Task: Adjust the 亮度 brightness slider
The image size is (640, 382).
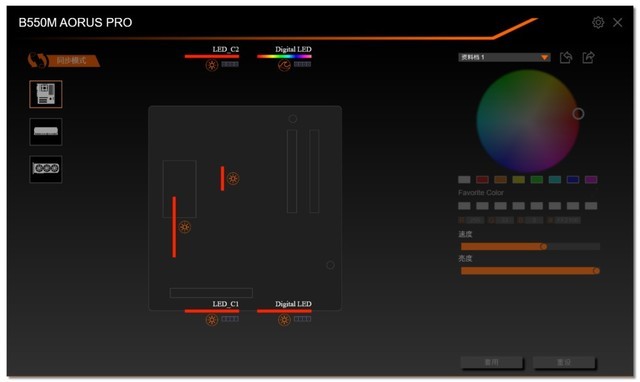Action: pyautogui.click(x=530, y=271)
